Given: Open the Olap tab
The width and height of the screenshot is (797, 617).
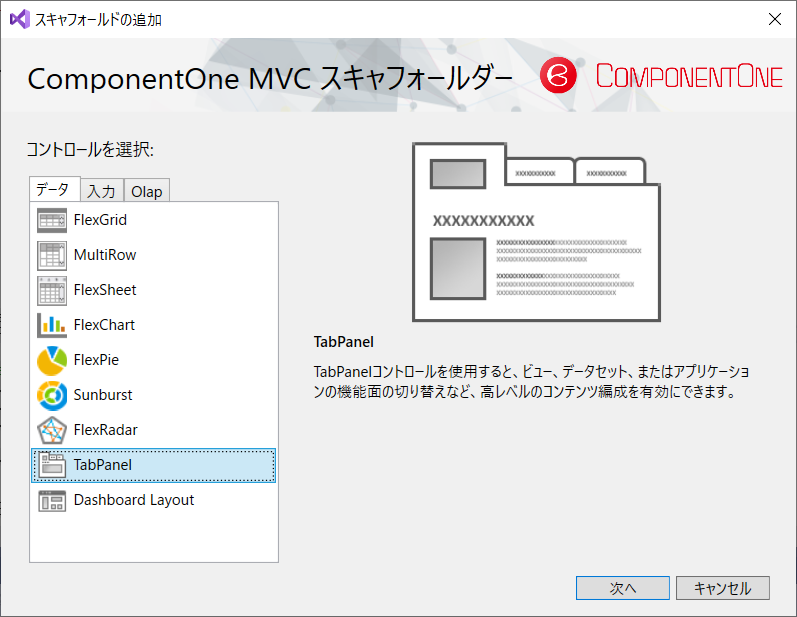Looking at the screenshot, I should (147, 191).
